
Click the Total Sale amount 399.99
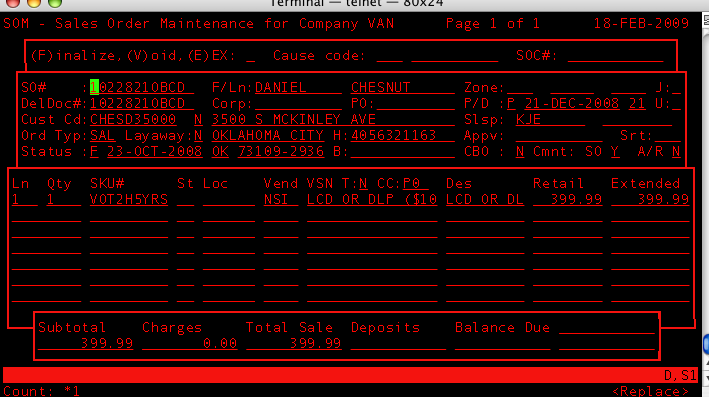[x=294, y=343]
